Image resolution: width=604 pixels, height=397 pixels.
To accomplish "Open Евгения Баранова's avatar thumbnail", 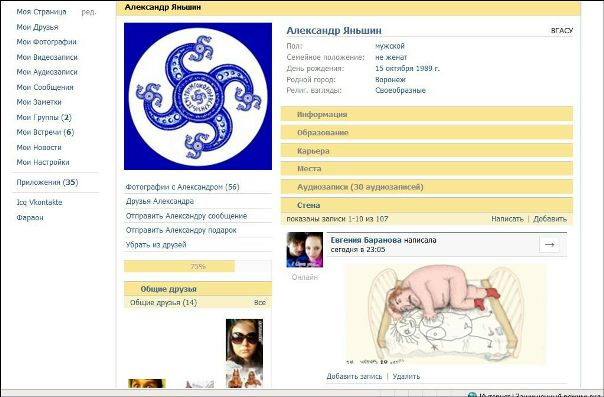I will (304, 250).
